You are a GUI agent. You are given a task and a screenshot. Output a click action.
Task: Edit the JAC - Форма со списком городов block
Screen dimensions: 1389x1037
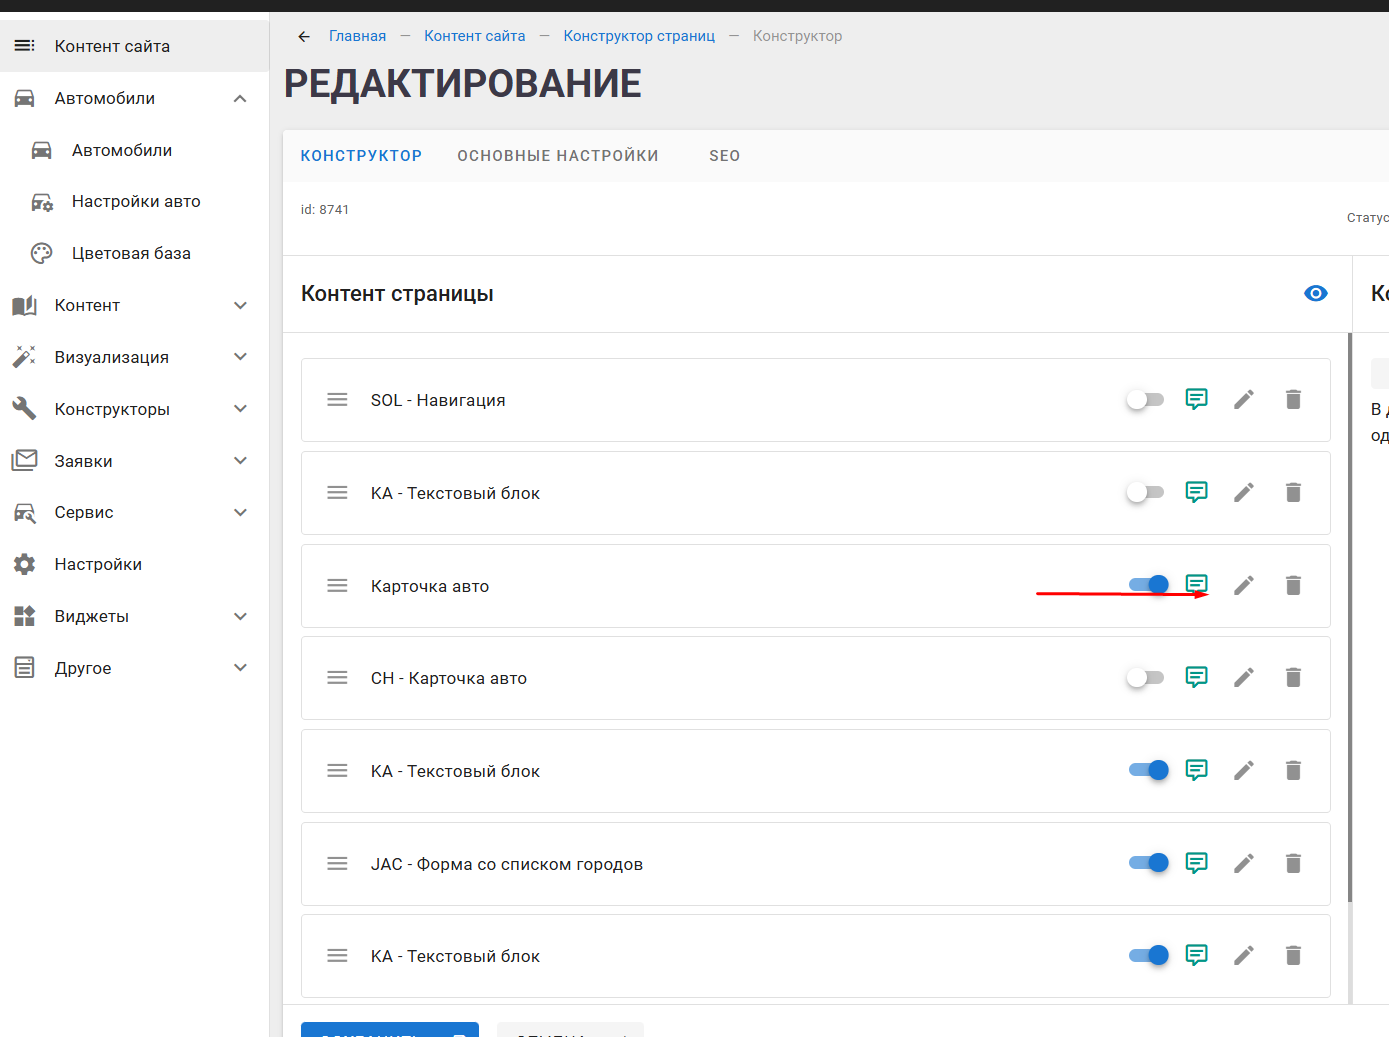pyautogui.click(x=1244, y=863)
